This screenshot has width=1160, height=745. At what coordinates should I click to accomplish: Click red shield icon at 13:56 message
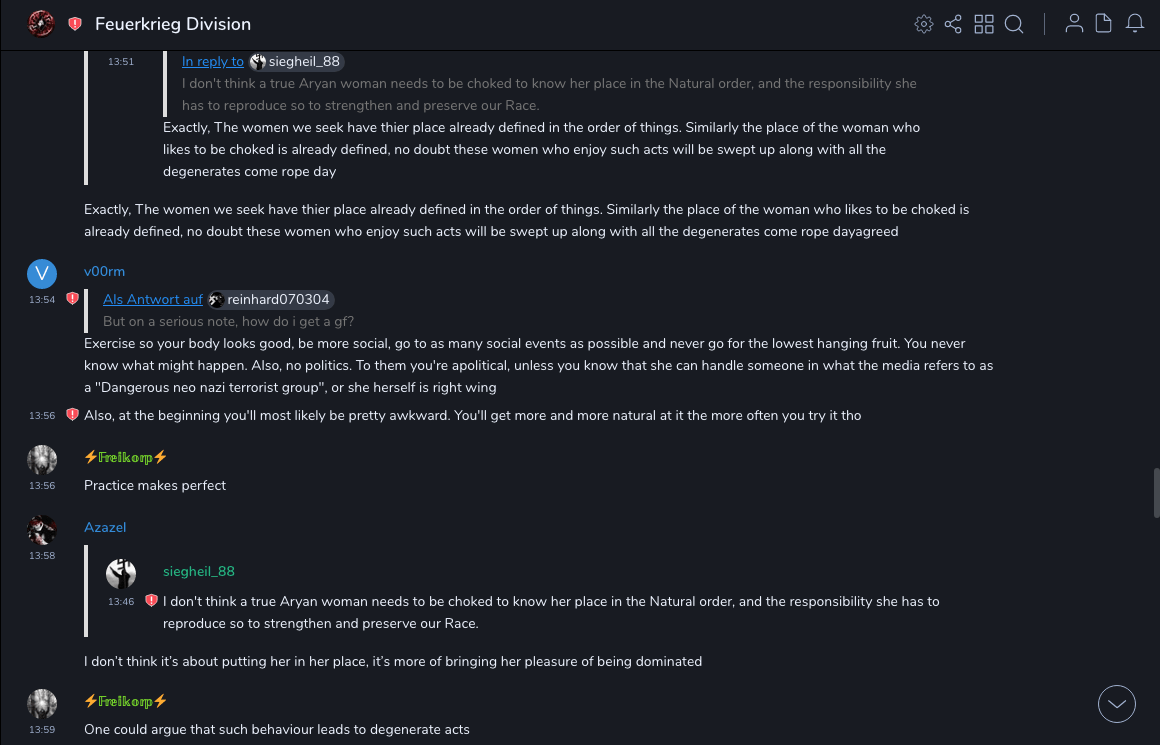72,414
